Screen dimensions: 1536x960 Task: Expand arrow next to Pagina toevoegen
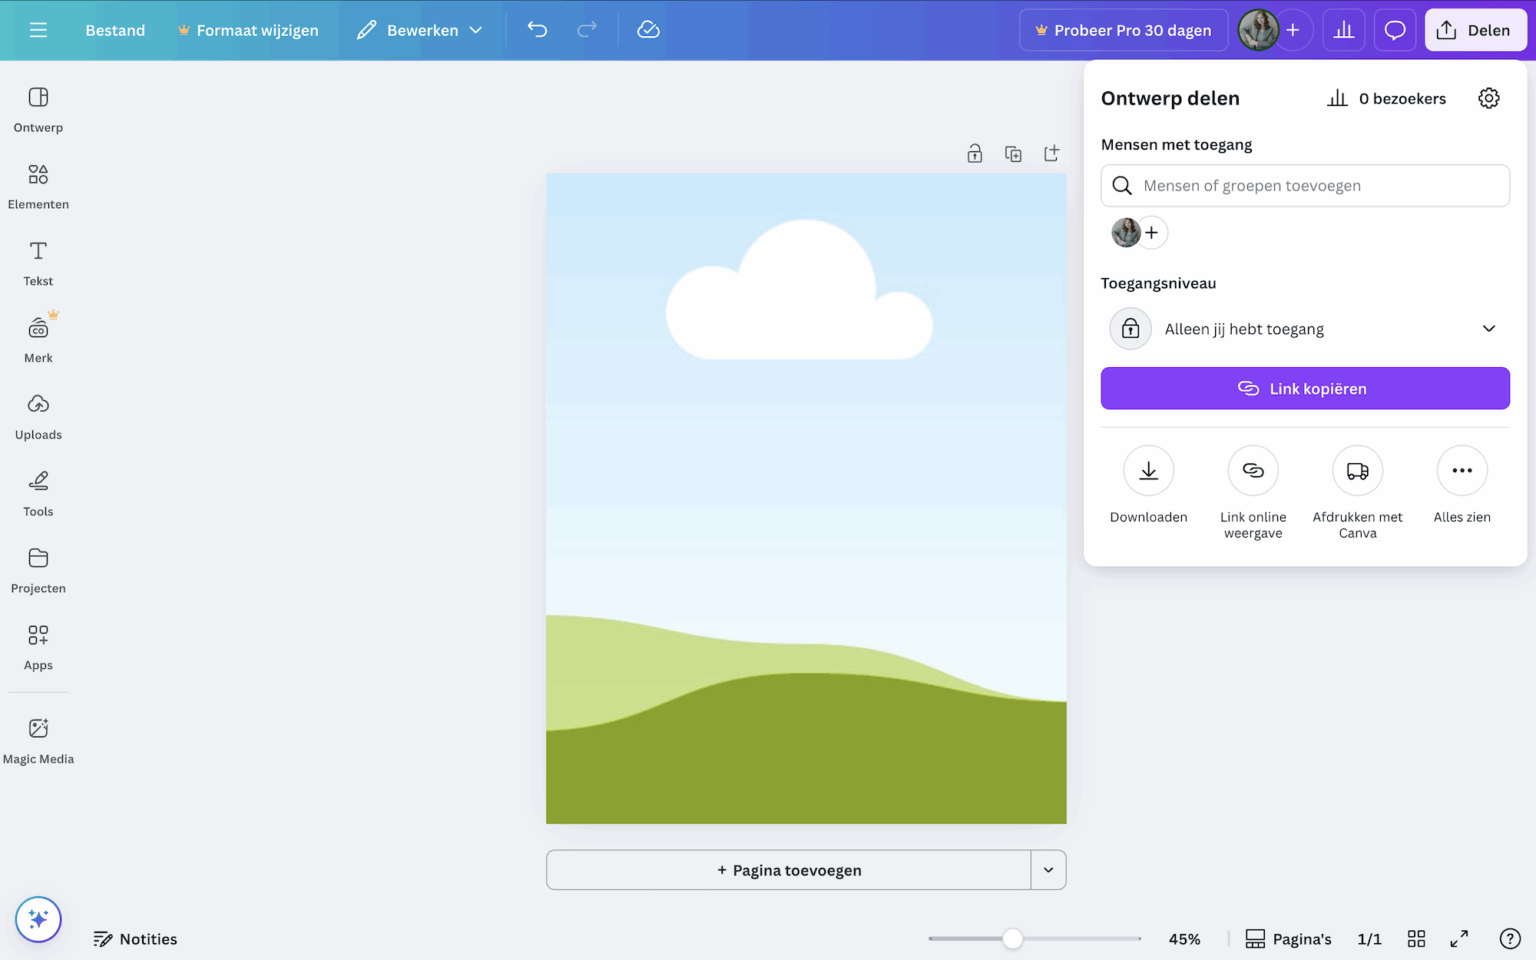1048,870
